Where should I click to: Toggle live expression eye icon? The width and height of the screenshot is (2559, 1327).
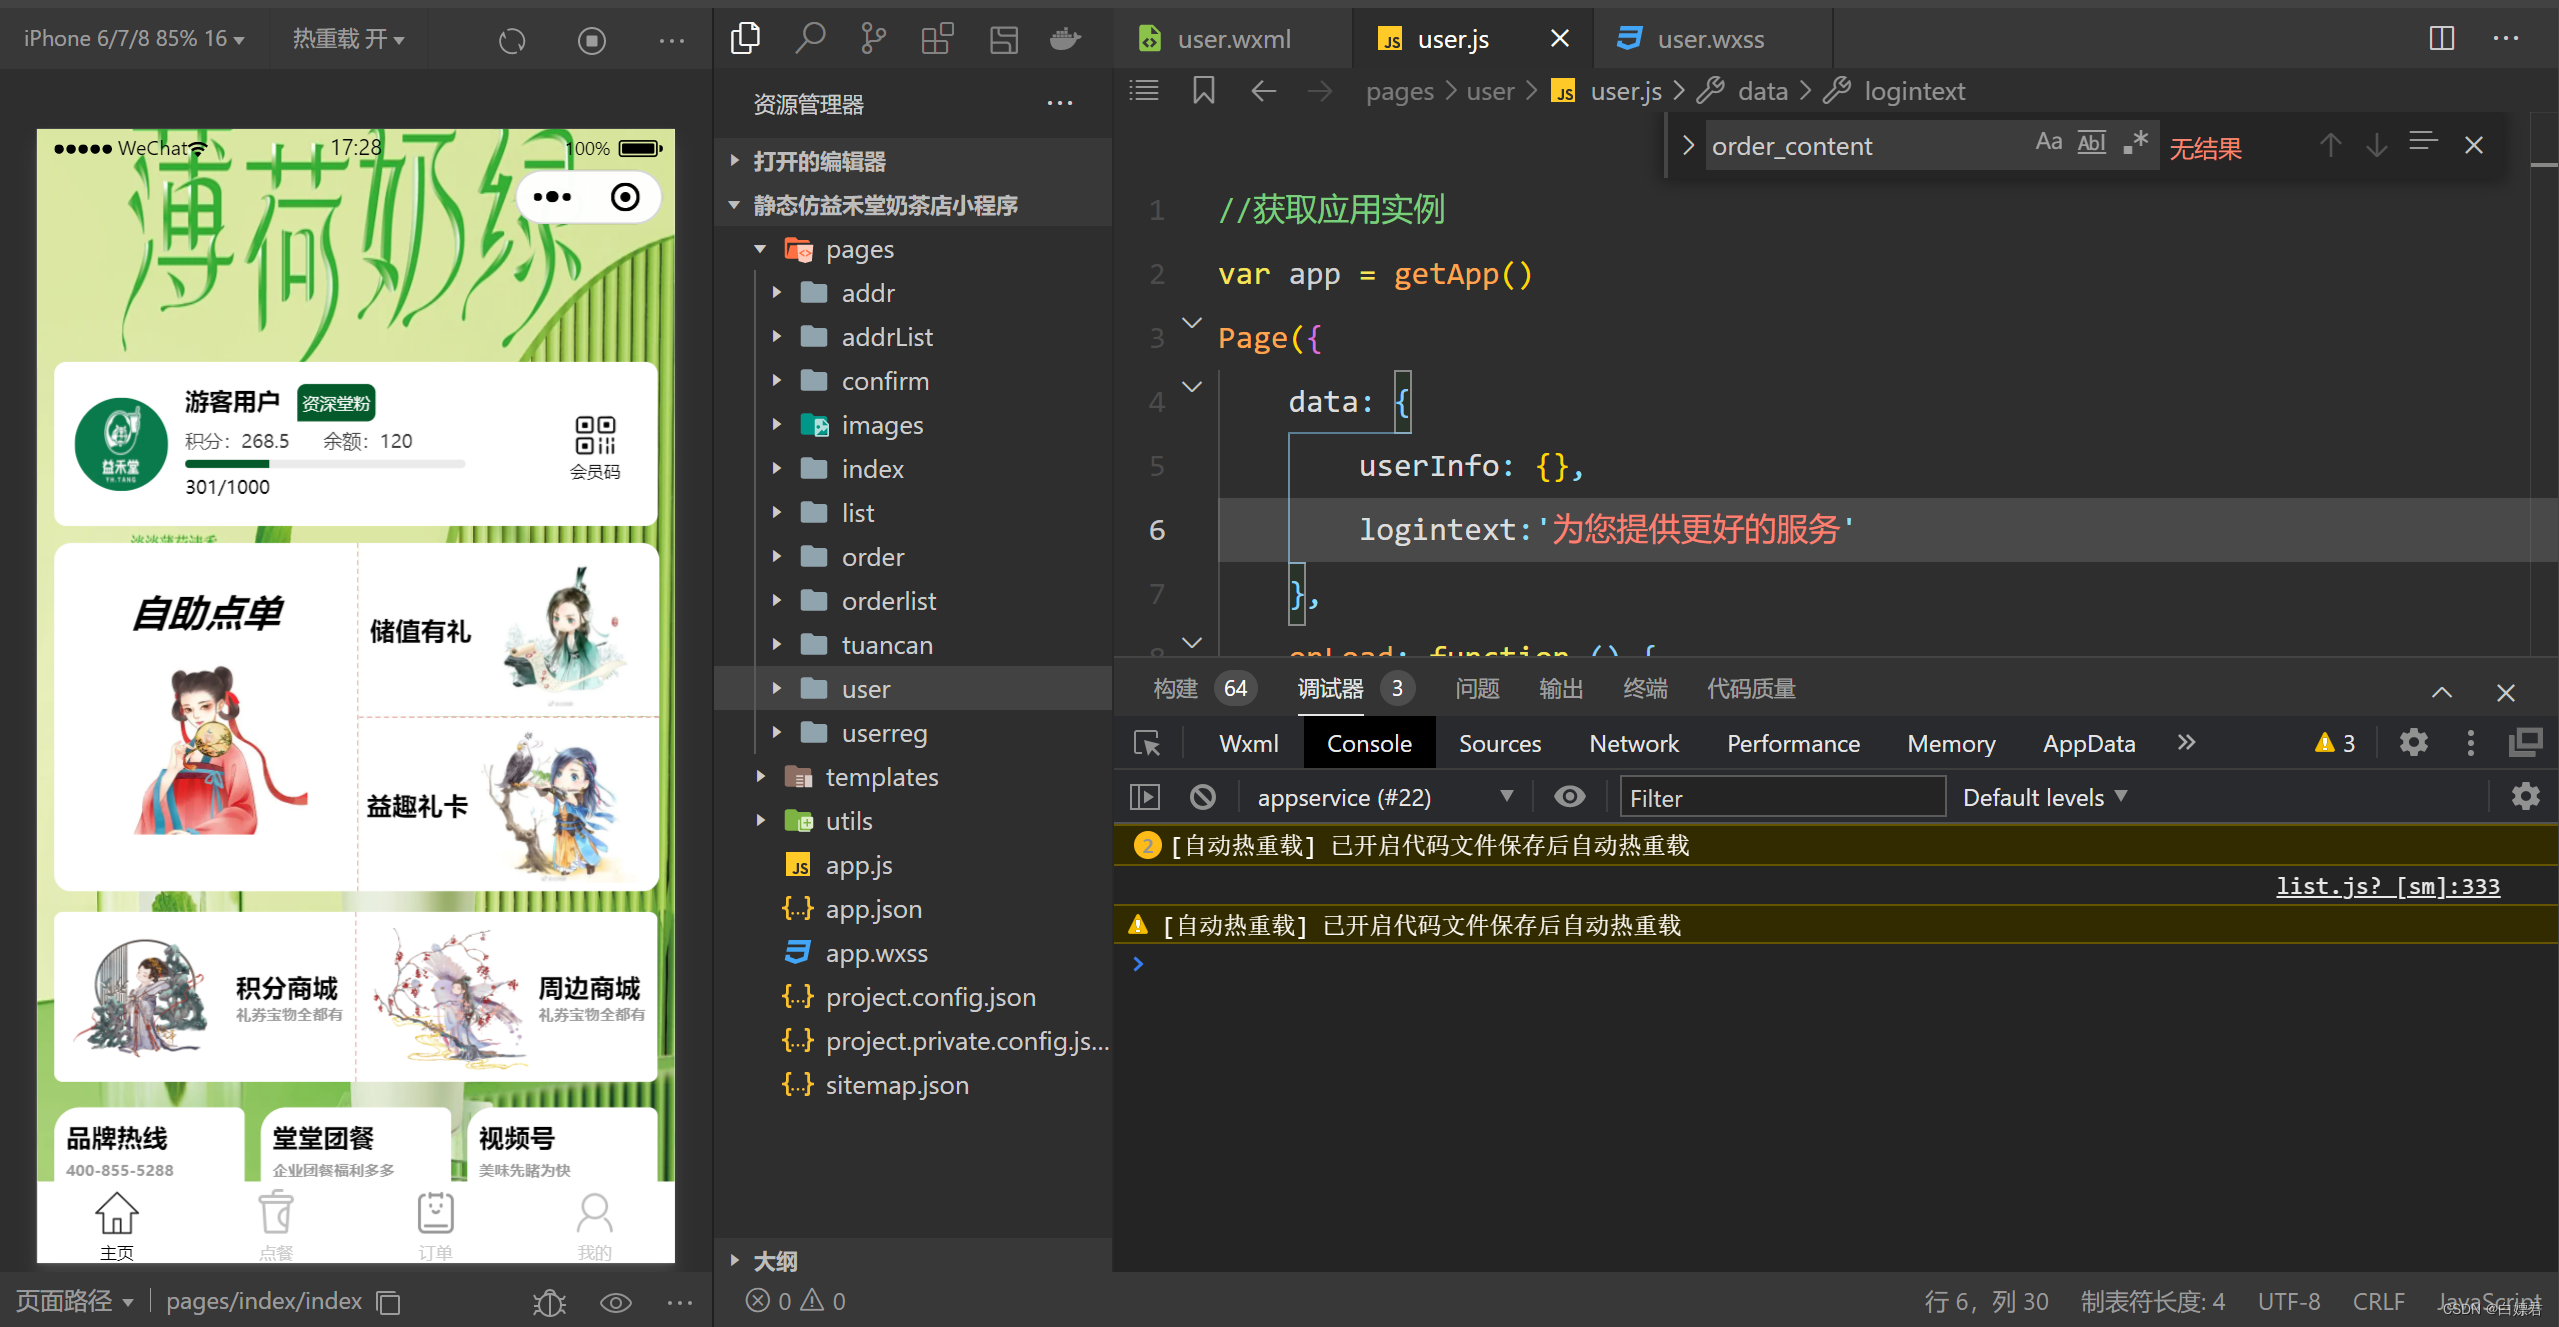coord(1570,796)
